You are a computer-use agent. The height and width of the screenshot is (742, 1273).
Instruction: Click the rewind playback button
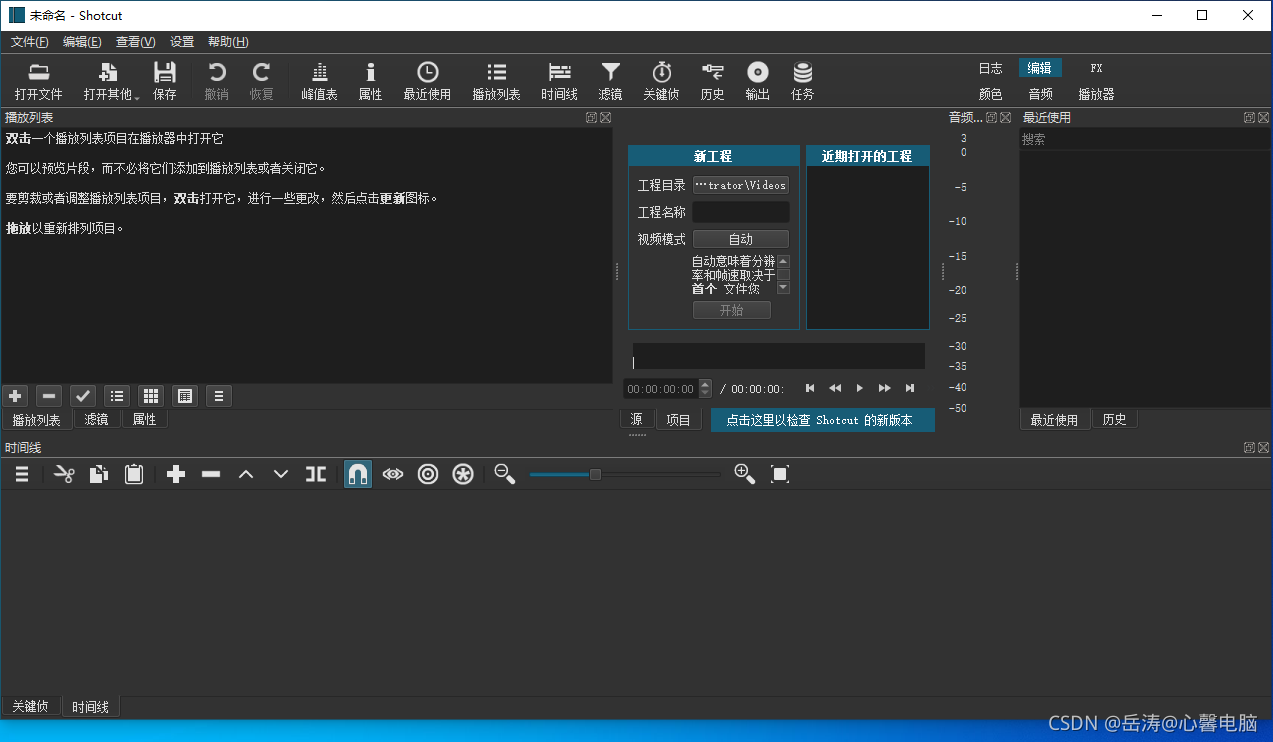click(835, 388)
